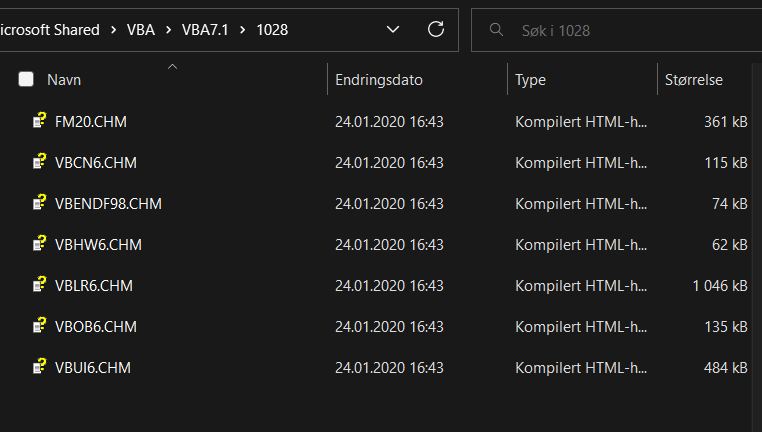Viewport: 762px width, 432px height.
Task: Click the VBHW6.CHM file icon
Action: (39, 243)
